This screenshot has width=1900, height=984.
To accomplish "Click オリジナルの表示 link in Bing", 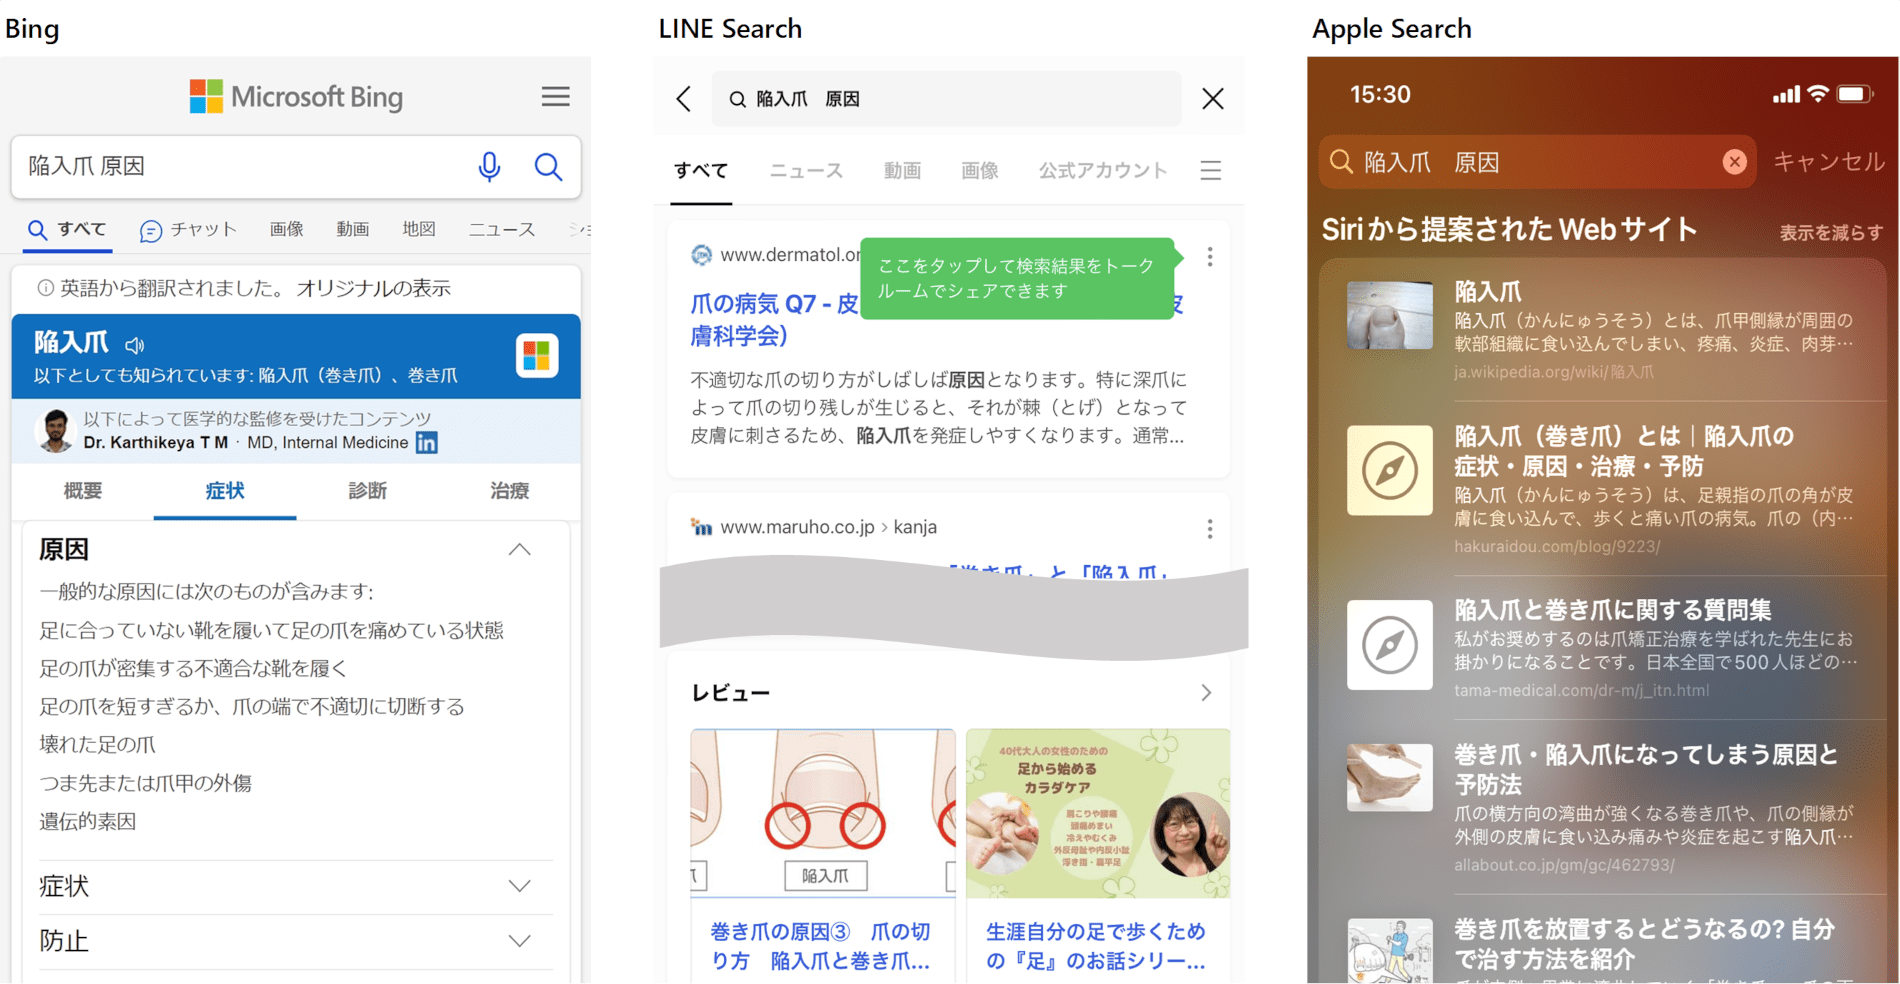I will [373, 288].
